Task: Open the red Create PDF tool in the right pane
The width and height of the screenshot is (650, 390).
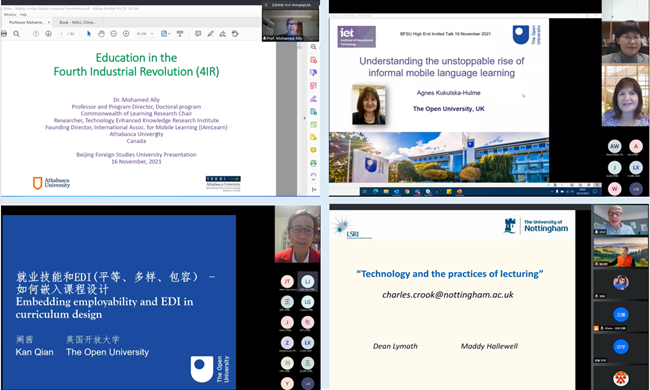Action: (313, 60)
